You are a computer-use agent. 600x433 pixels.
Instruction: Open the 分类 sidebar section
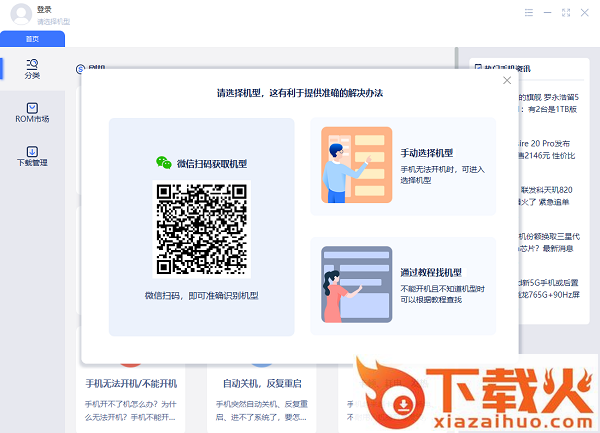(x=32, y=69)
